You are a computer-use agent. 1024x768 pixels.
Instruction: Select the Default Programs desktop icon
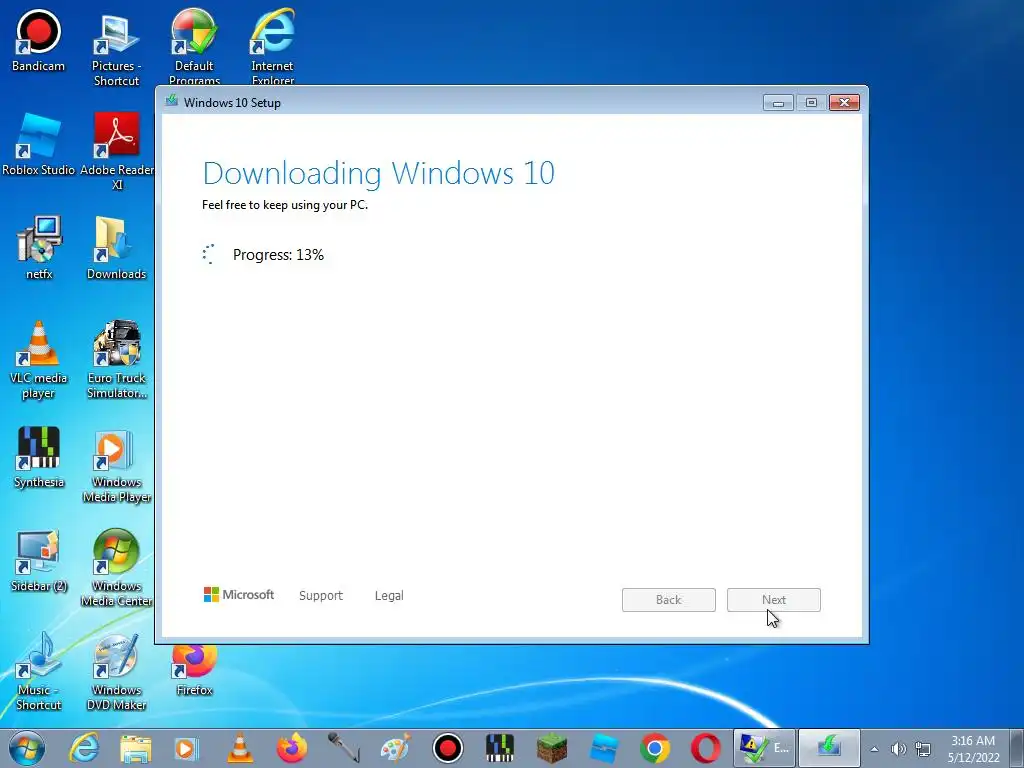pyautogui.click(x=194, y=46)
